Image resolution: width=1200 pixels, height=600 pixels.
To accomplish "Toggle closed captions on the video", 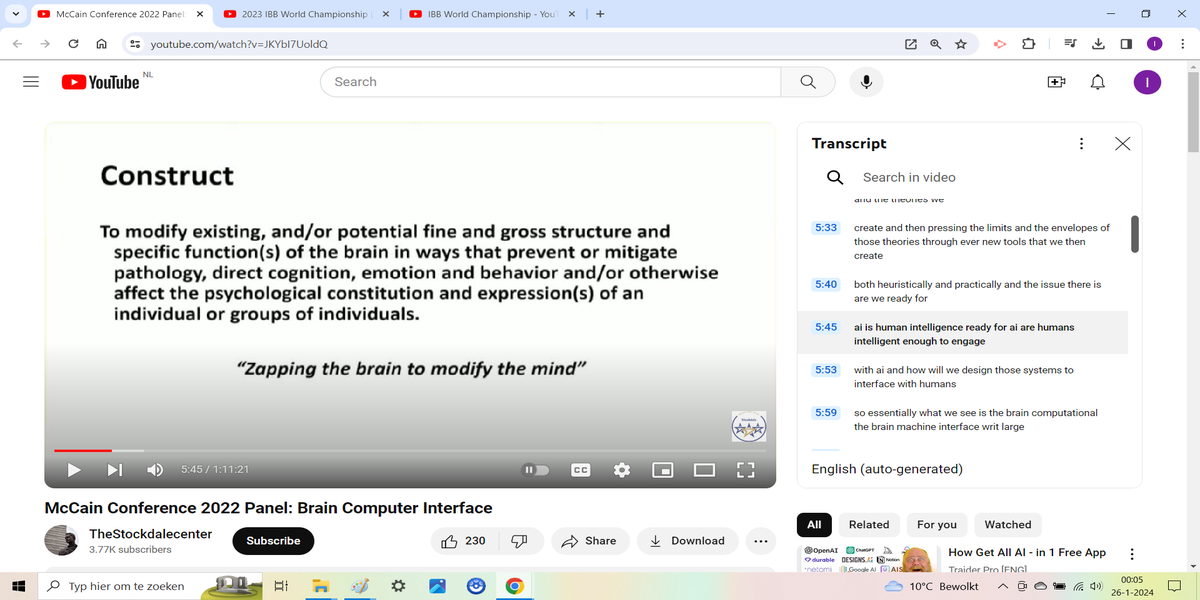I will [x=580, y=469].
